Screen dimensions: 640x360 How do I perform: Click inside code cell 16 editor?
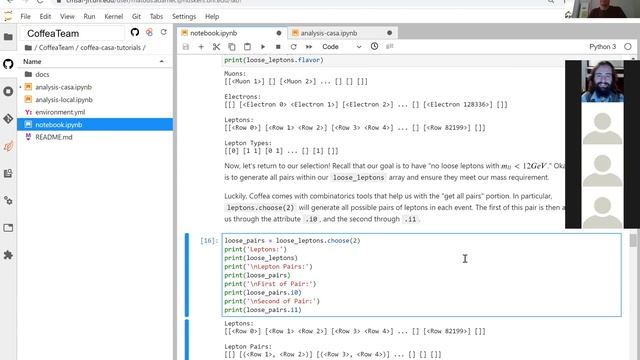pos(422,275)
